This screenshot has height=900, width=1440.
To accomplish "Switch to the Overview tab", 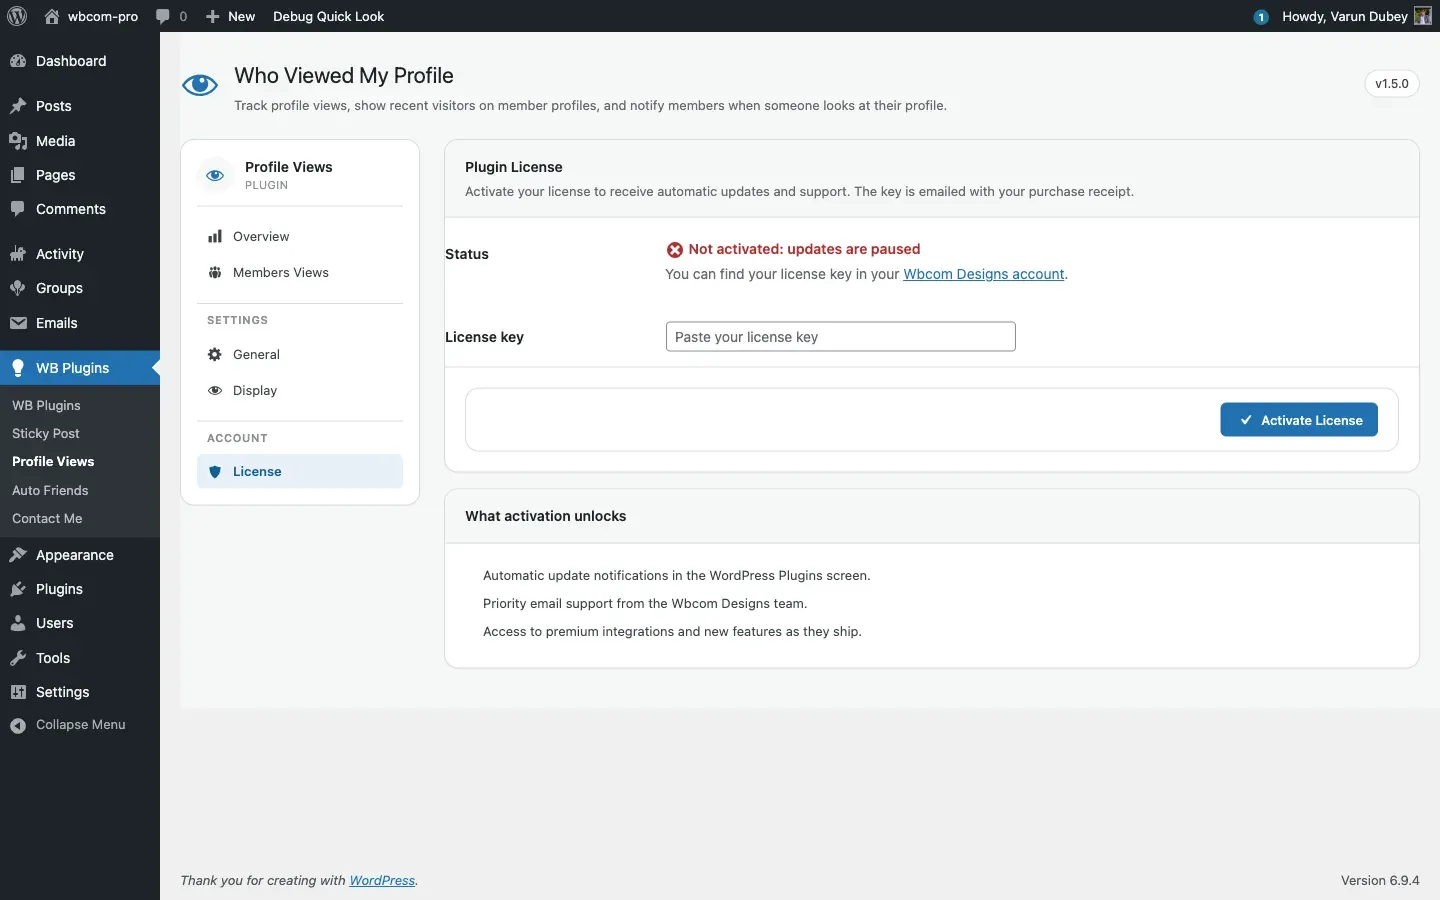I will 300,236.
